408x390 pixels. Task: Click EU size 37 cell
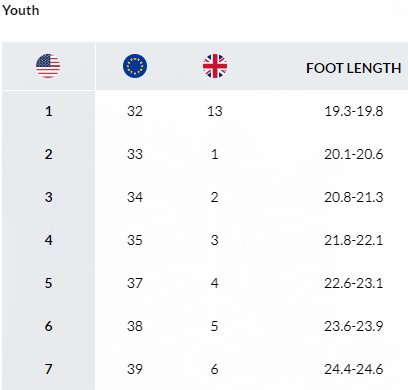135,283
